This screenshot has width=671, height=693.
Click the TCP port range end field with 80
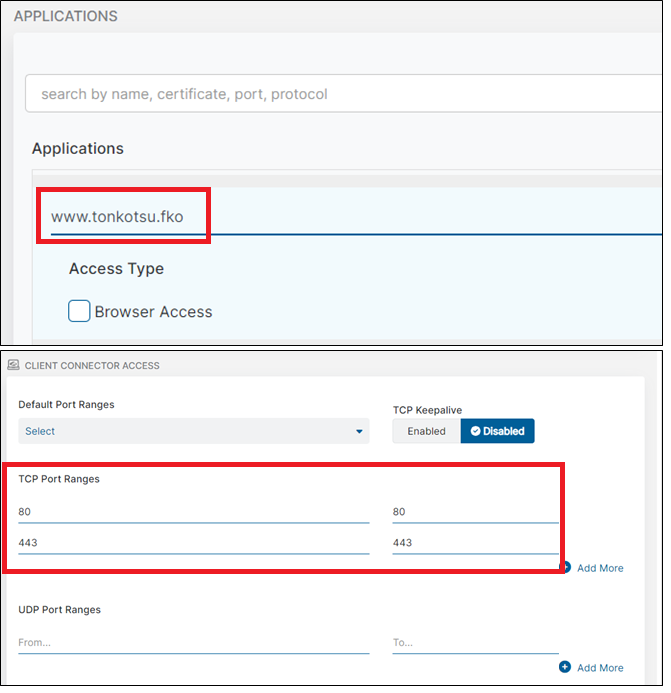[475, 512]
